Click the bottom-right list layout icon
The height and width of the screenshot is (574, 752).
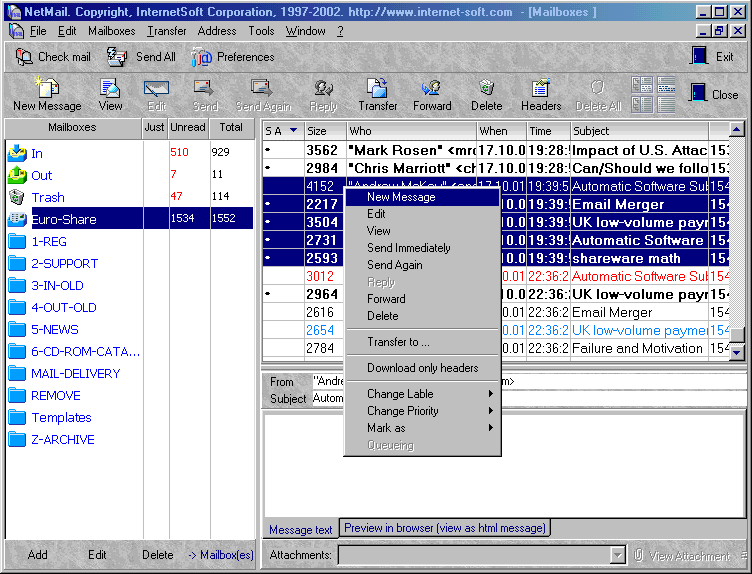click(666, 105)
